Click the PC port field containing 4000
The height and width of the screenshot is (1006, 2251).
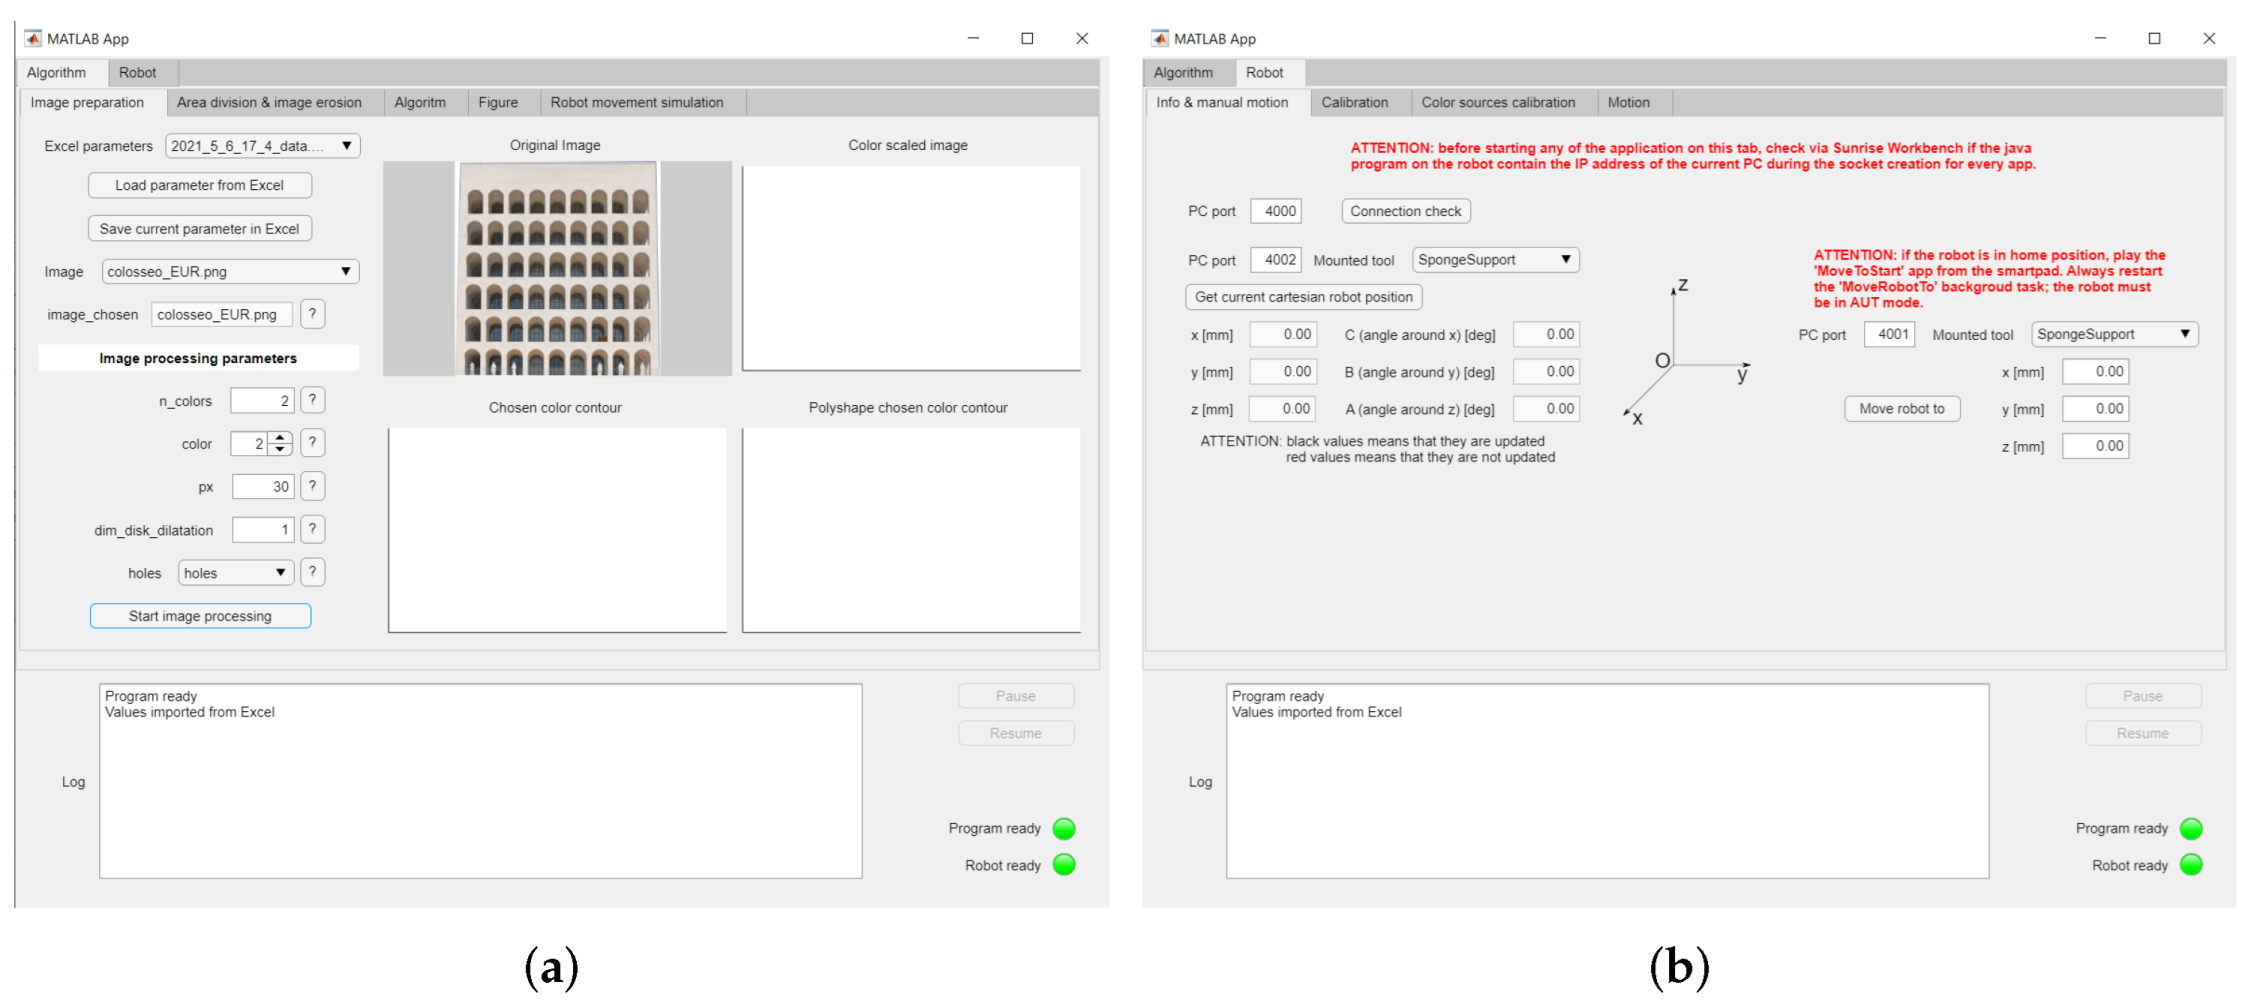pyautogui.click(x=1276, y=211)
